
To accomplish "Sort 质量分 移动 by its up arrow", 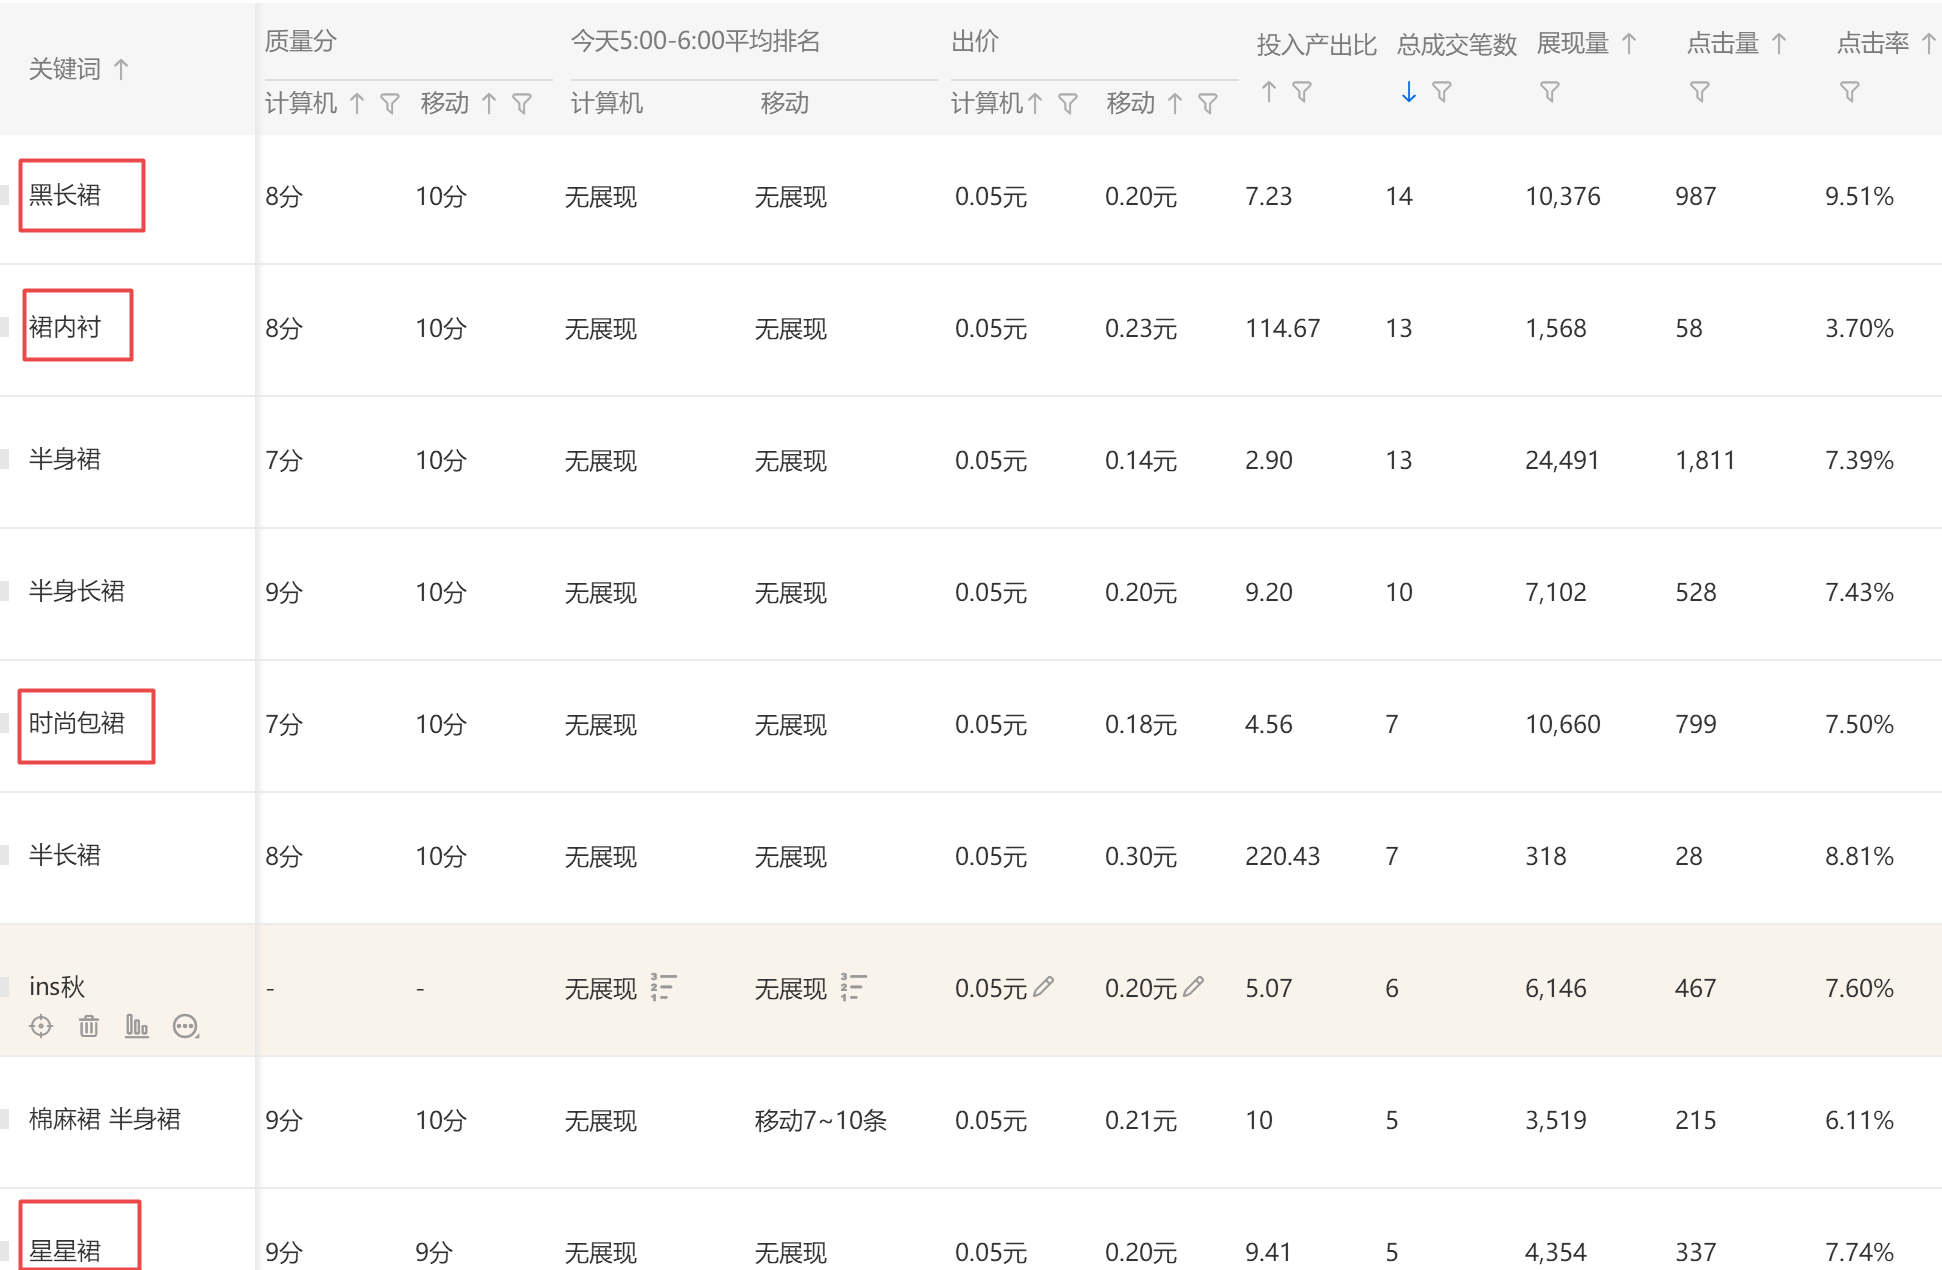I will point(489,103).
